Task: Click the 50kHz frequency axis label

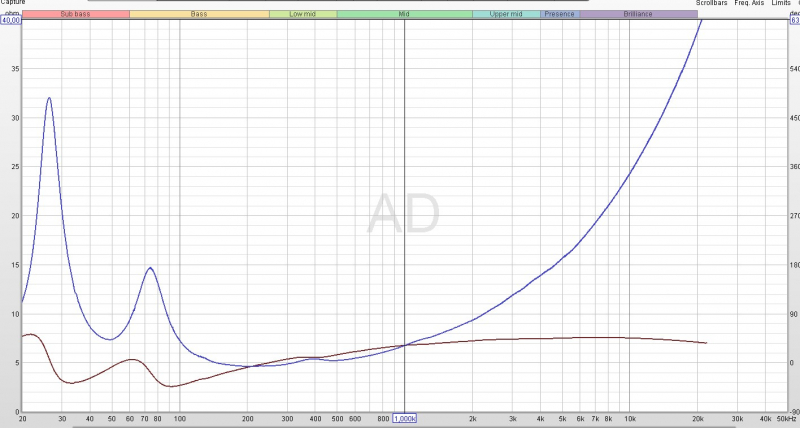Action: 787,419
